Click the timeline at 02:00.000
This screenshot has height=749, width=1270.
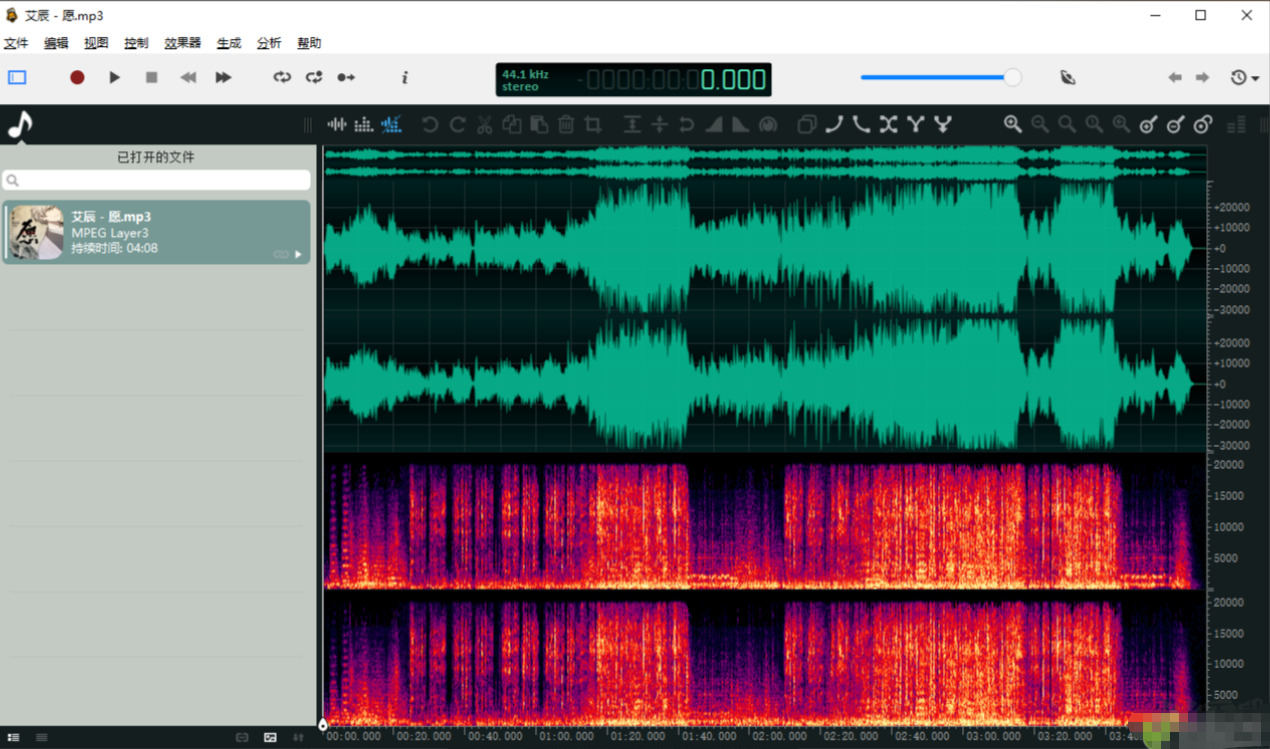[781, 736]
